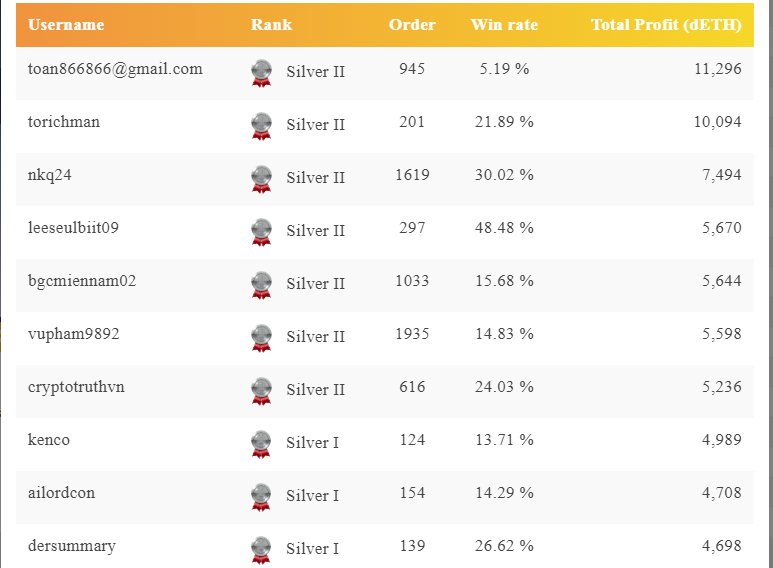The width and height of the screenshot is (773, 568).
Task: Sort by the Username column header
Action: coord(66,25)
